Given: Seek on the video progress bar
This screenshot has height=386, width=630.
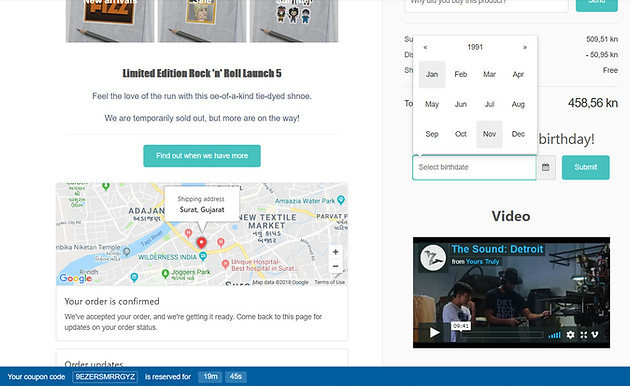Looking at the screenshot, I should [x=502, y=335].
